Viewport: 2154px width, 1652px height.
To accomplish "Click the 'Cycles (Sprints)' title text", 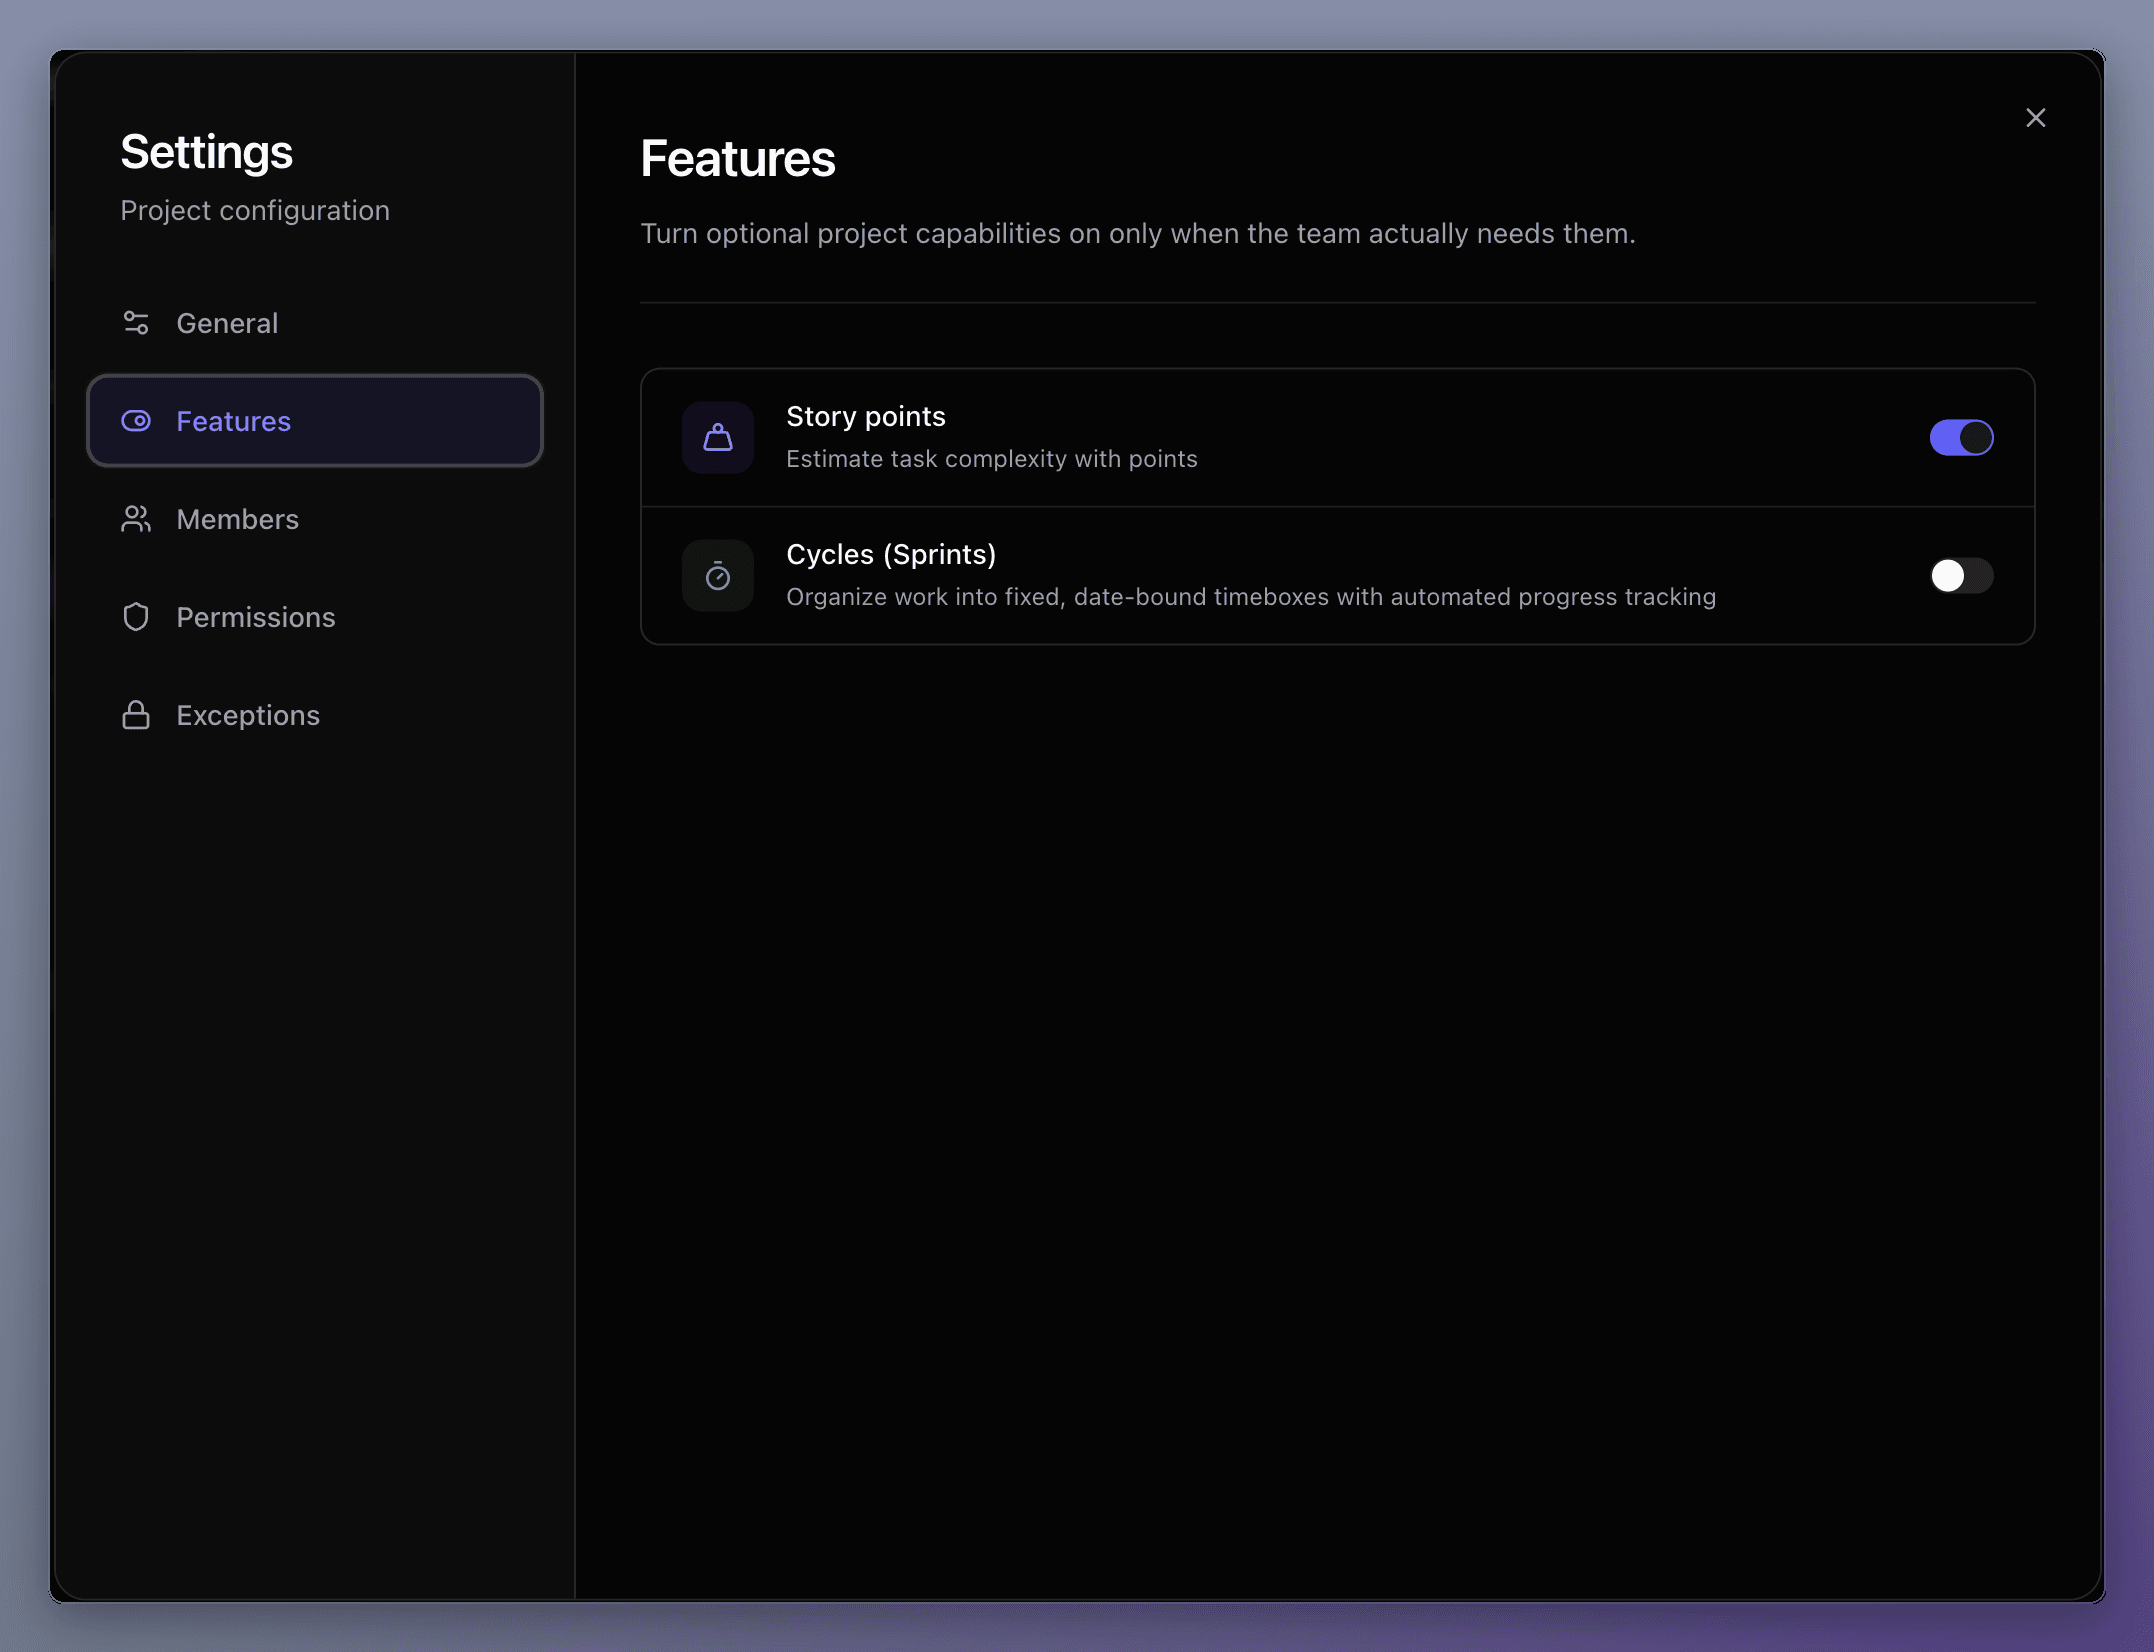I will point(891,554).
